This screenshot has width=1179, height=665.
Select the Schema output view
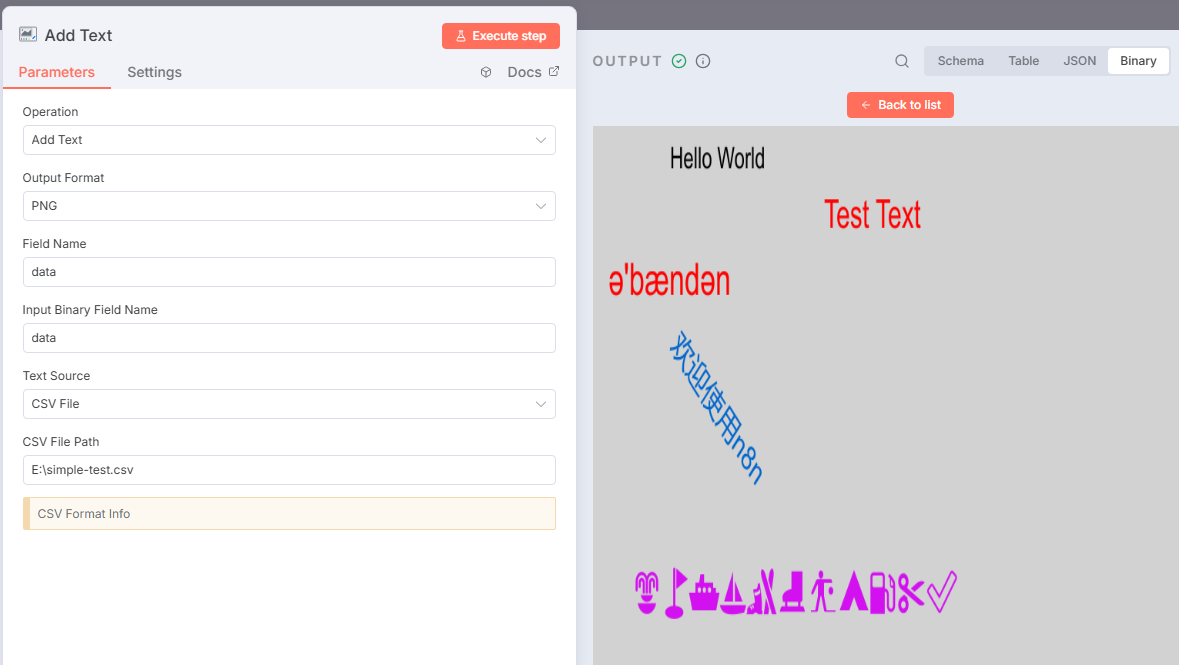coord(960,61)
